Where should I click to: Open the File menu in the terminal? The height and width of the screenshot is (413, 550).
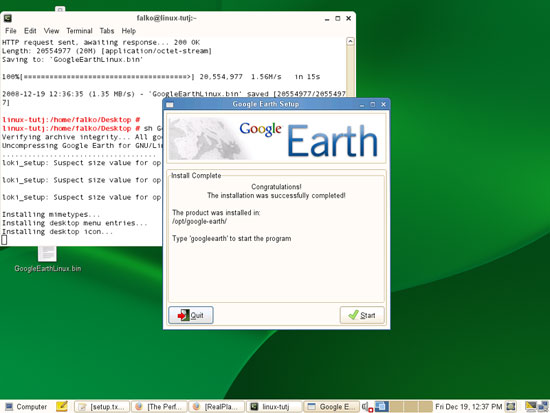click(x=11, y=31)
